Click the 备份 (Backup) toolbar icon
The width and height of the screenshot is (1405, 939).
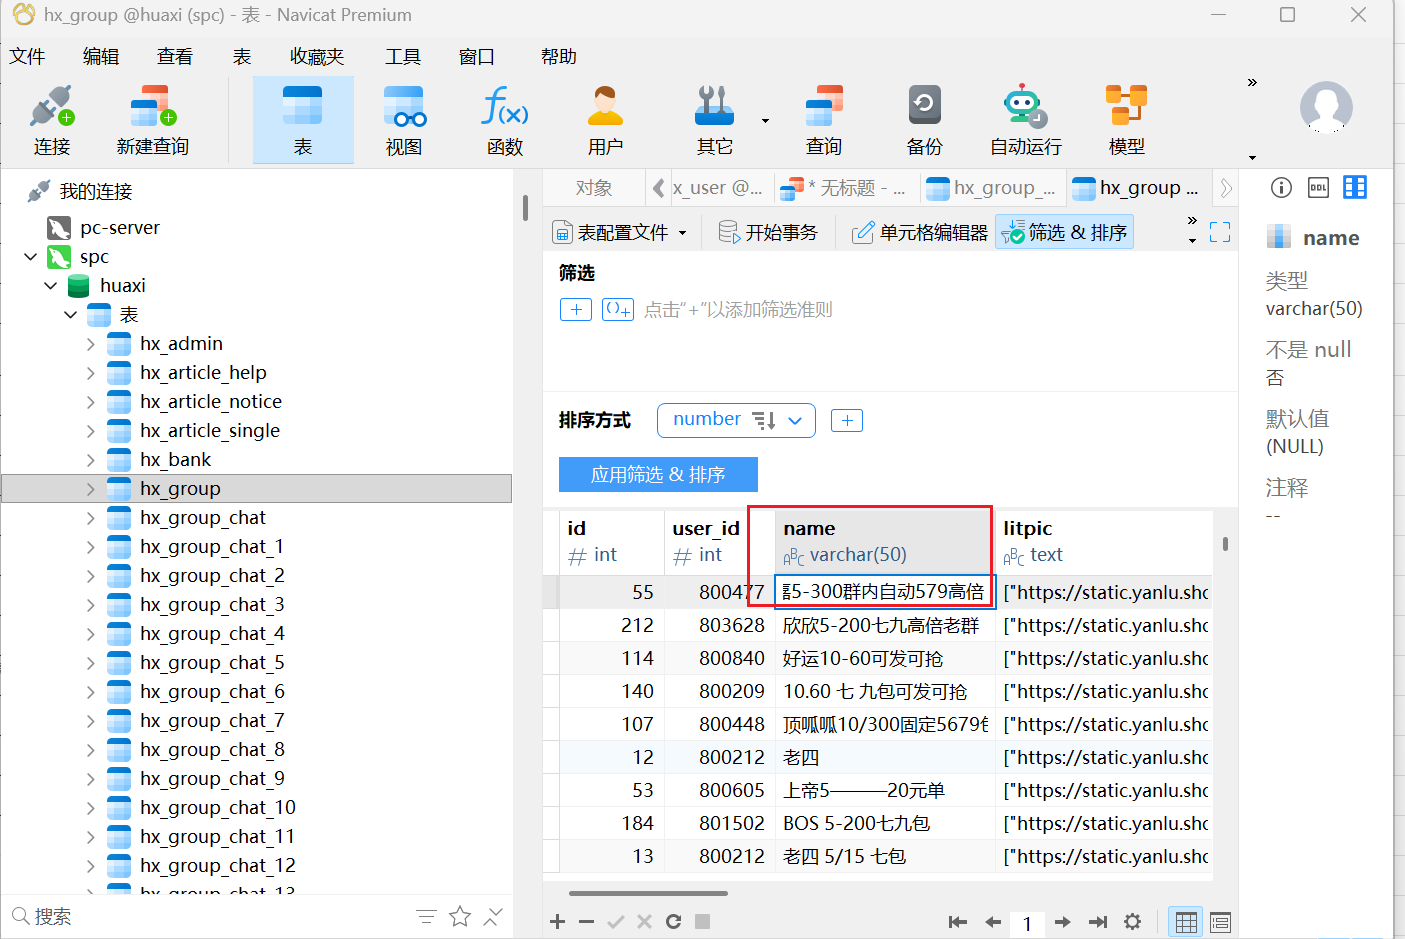point(924,120)
